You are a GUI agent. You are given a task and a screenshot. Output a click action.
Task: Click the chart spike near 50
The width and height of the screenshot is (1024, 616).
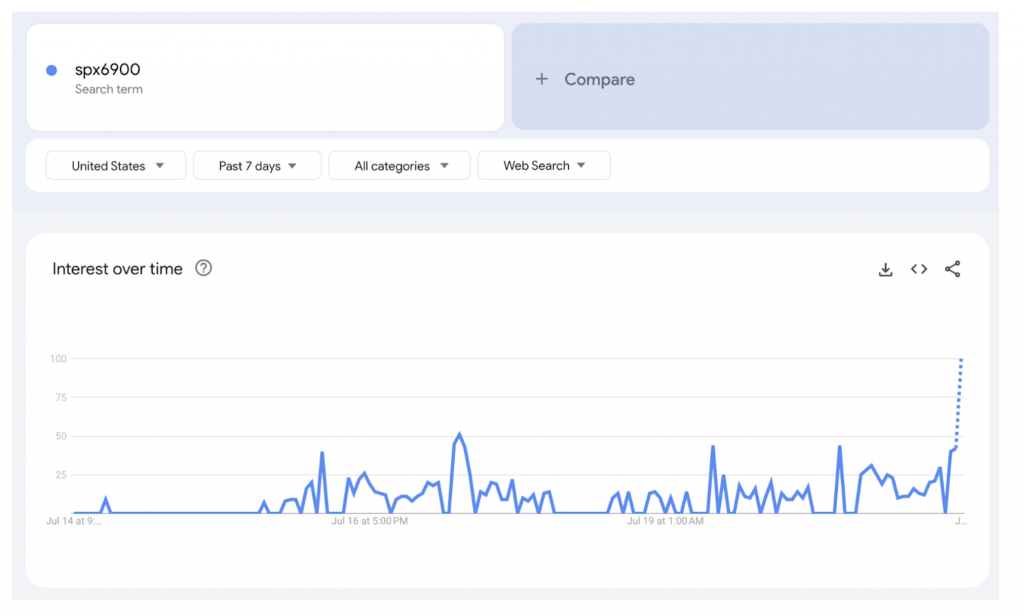click(x=459, y=435)
